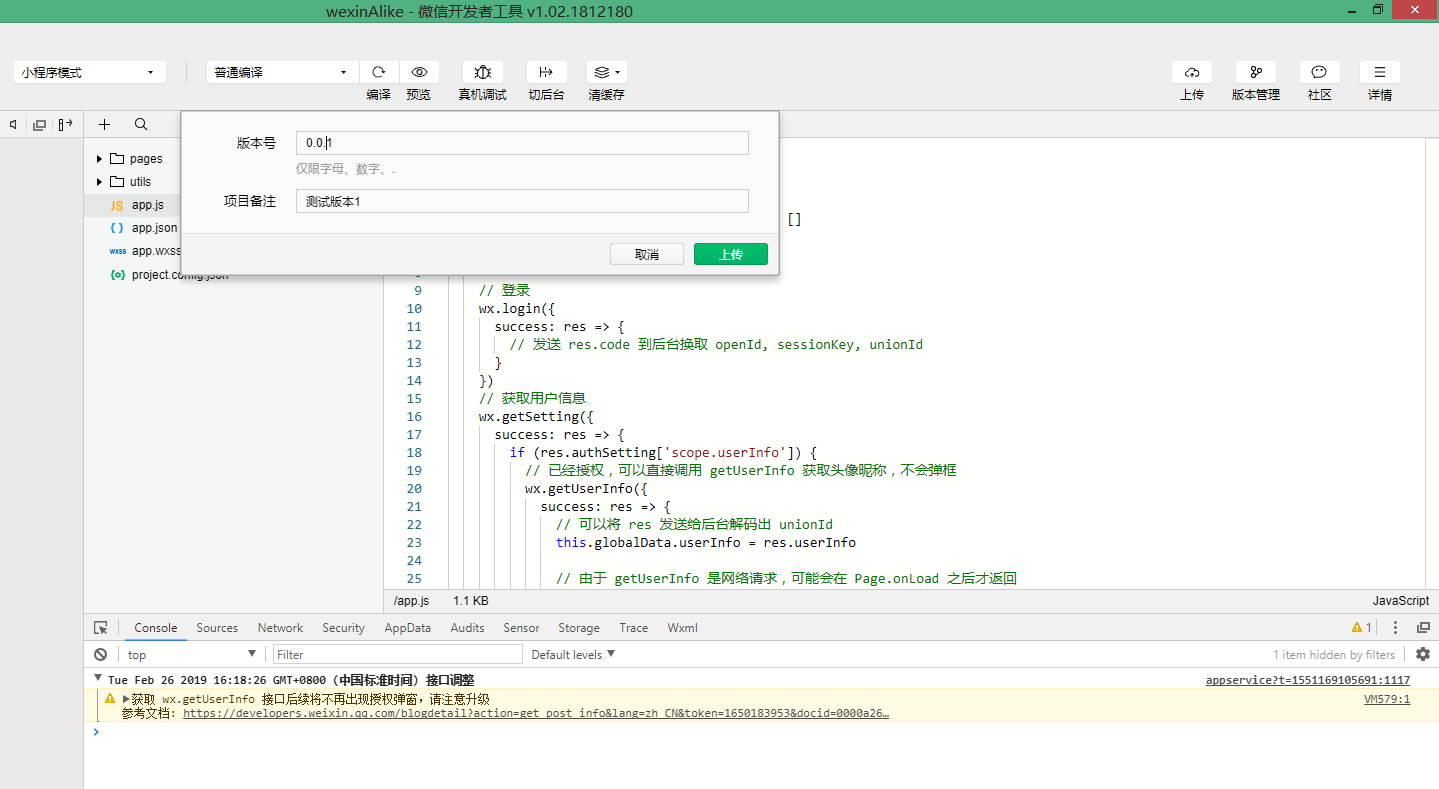Click the /app.js path in status bar
Image resolution: width=1439 pixels, height=789 pixels.
(411, 601)
